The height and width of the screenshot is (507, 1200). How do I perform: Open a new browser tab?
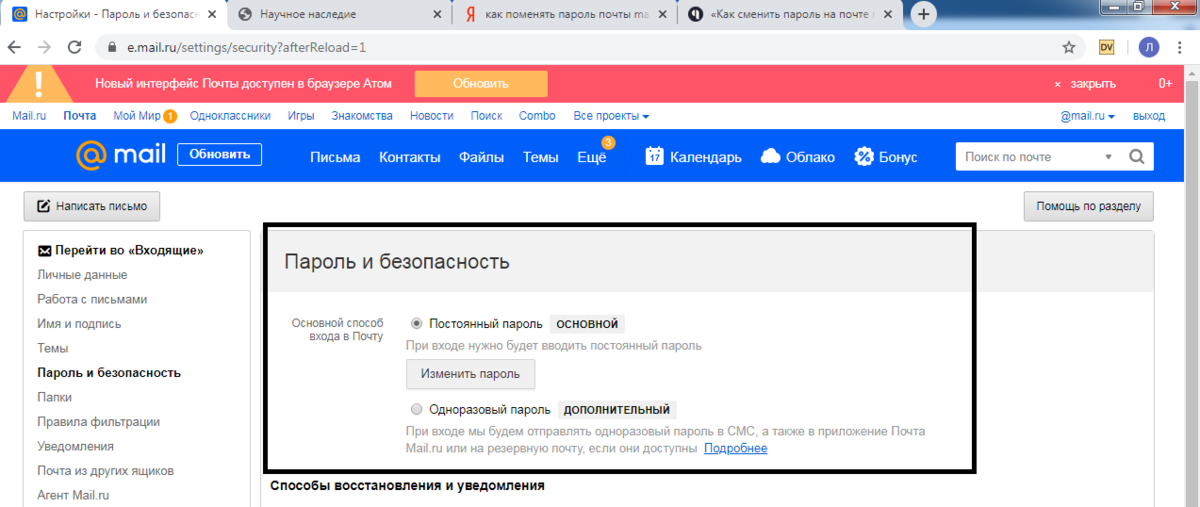click(x=924, y=14)
